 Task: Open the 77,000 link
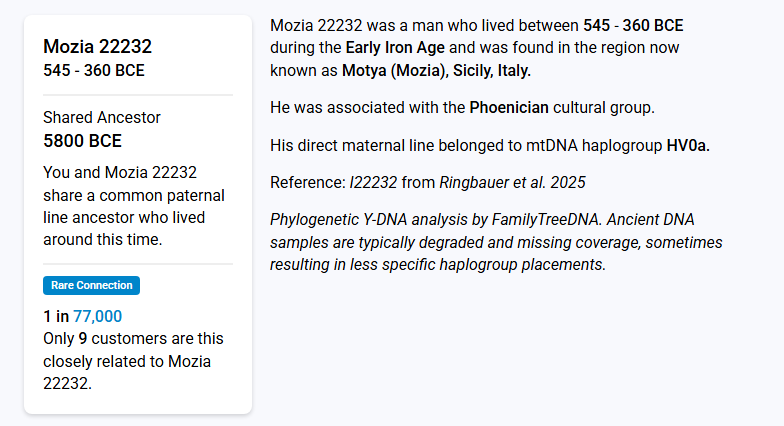tap(98, 316)
